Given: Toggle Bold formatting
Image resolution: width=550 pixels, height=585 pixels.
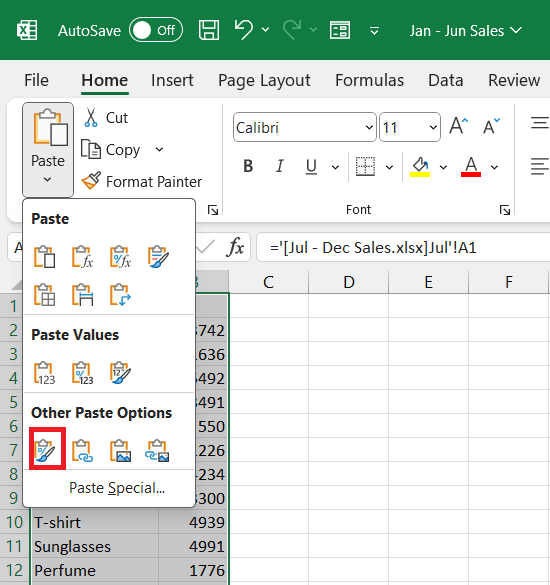Looking at the screenshot, I should pos(248,166).
